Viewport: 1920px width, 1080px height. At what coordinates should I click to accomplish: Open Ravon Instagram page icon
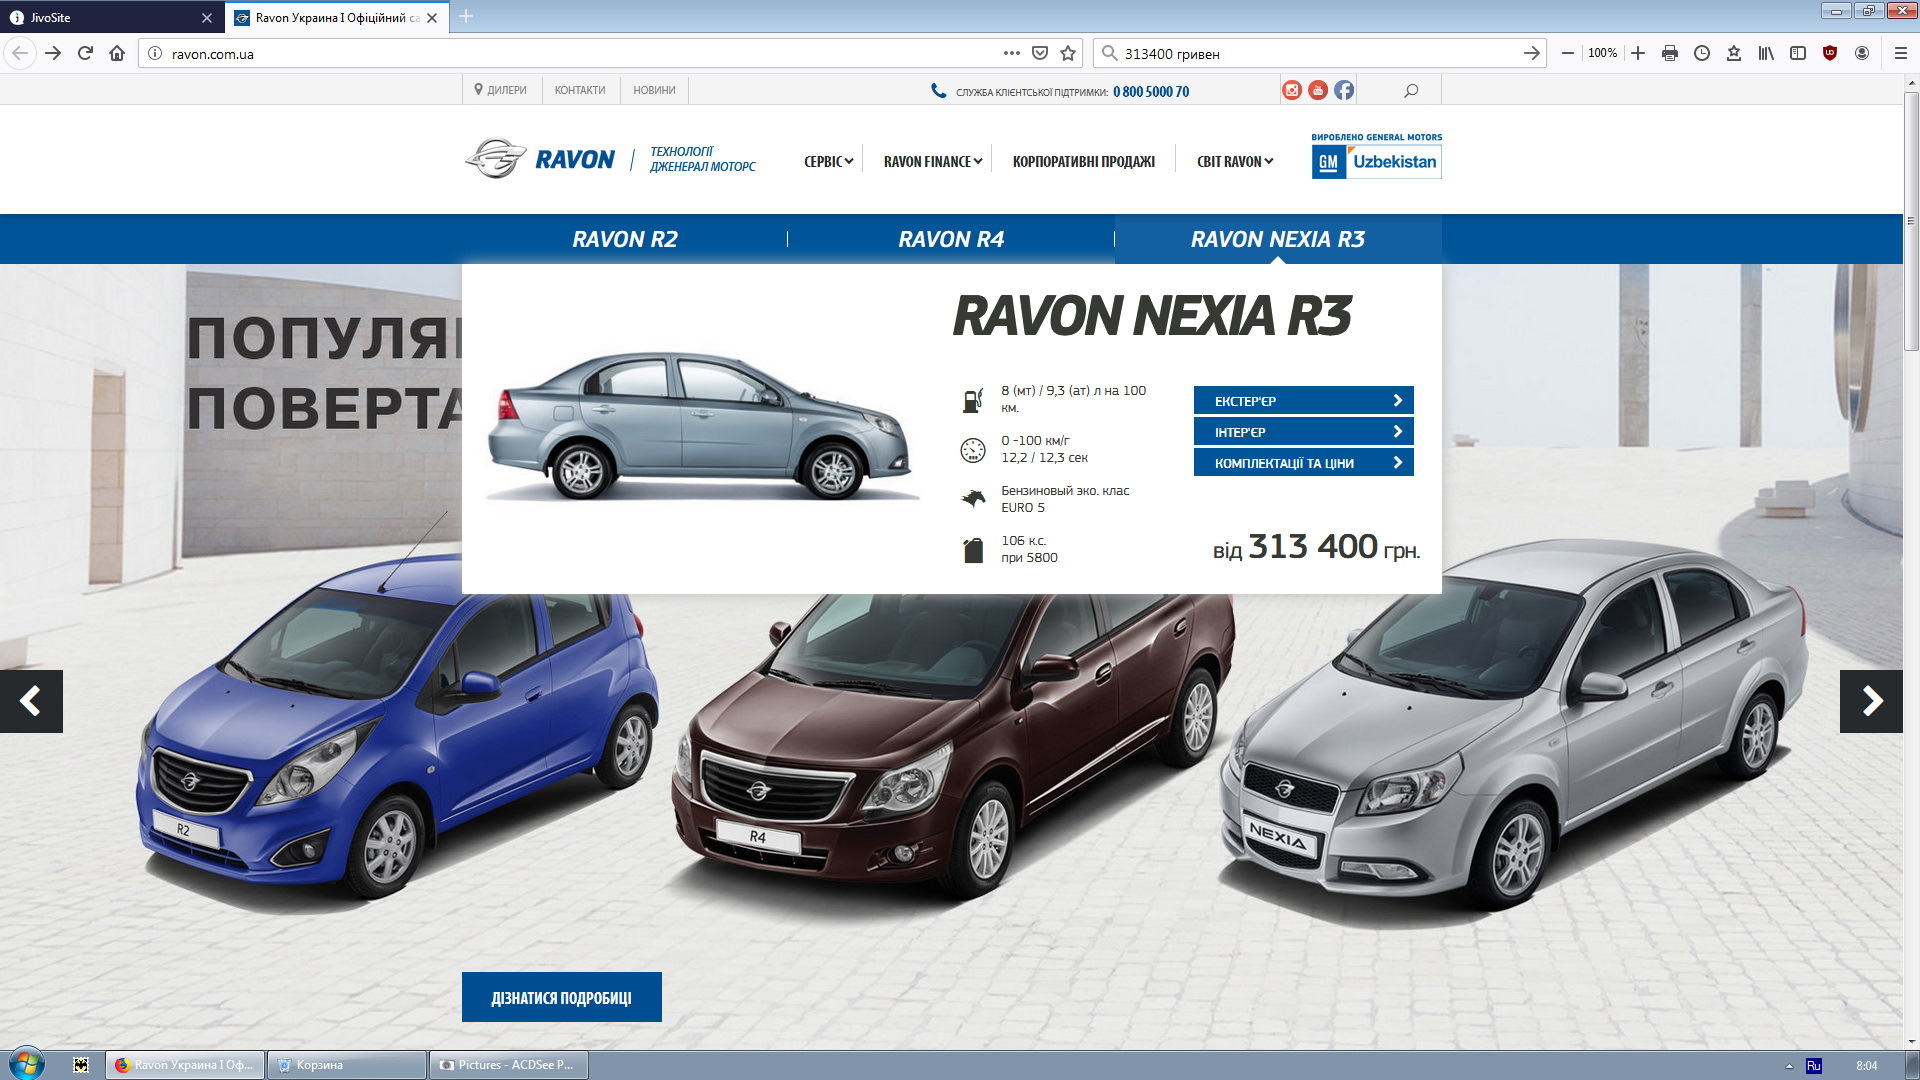tap(1292, 90)
